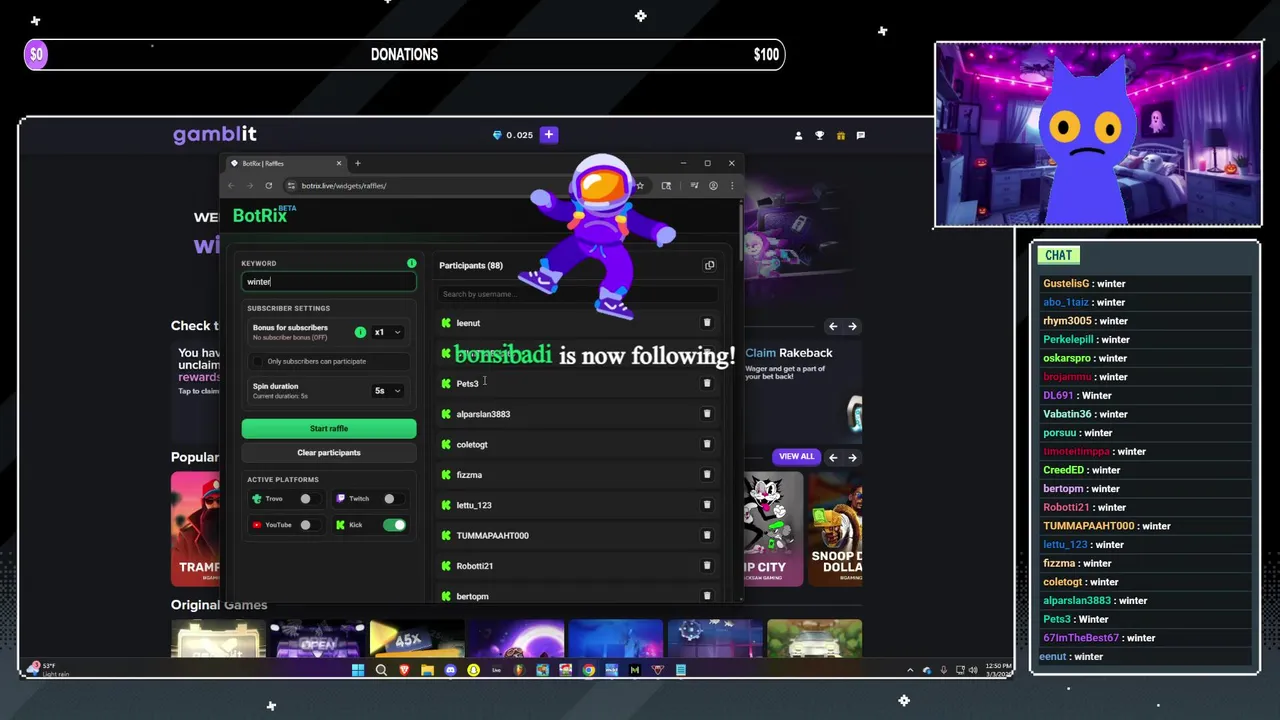
Task: Delete participant leenut with trash icon
Action: tap(707, 323)
